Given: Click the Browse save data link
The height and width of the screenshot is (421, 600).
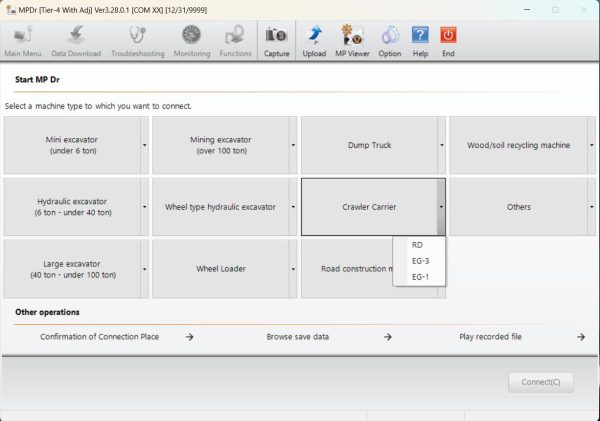Looking at the screenshot, I should click(298, 337).
